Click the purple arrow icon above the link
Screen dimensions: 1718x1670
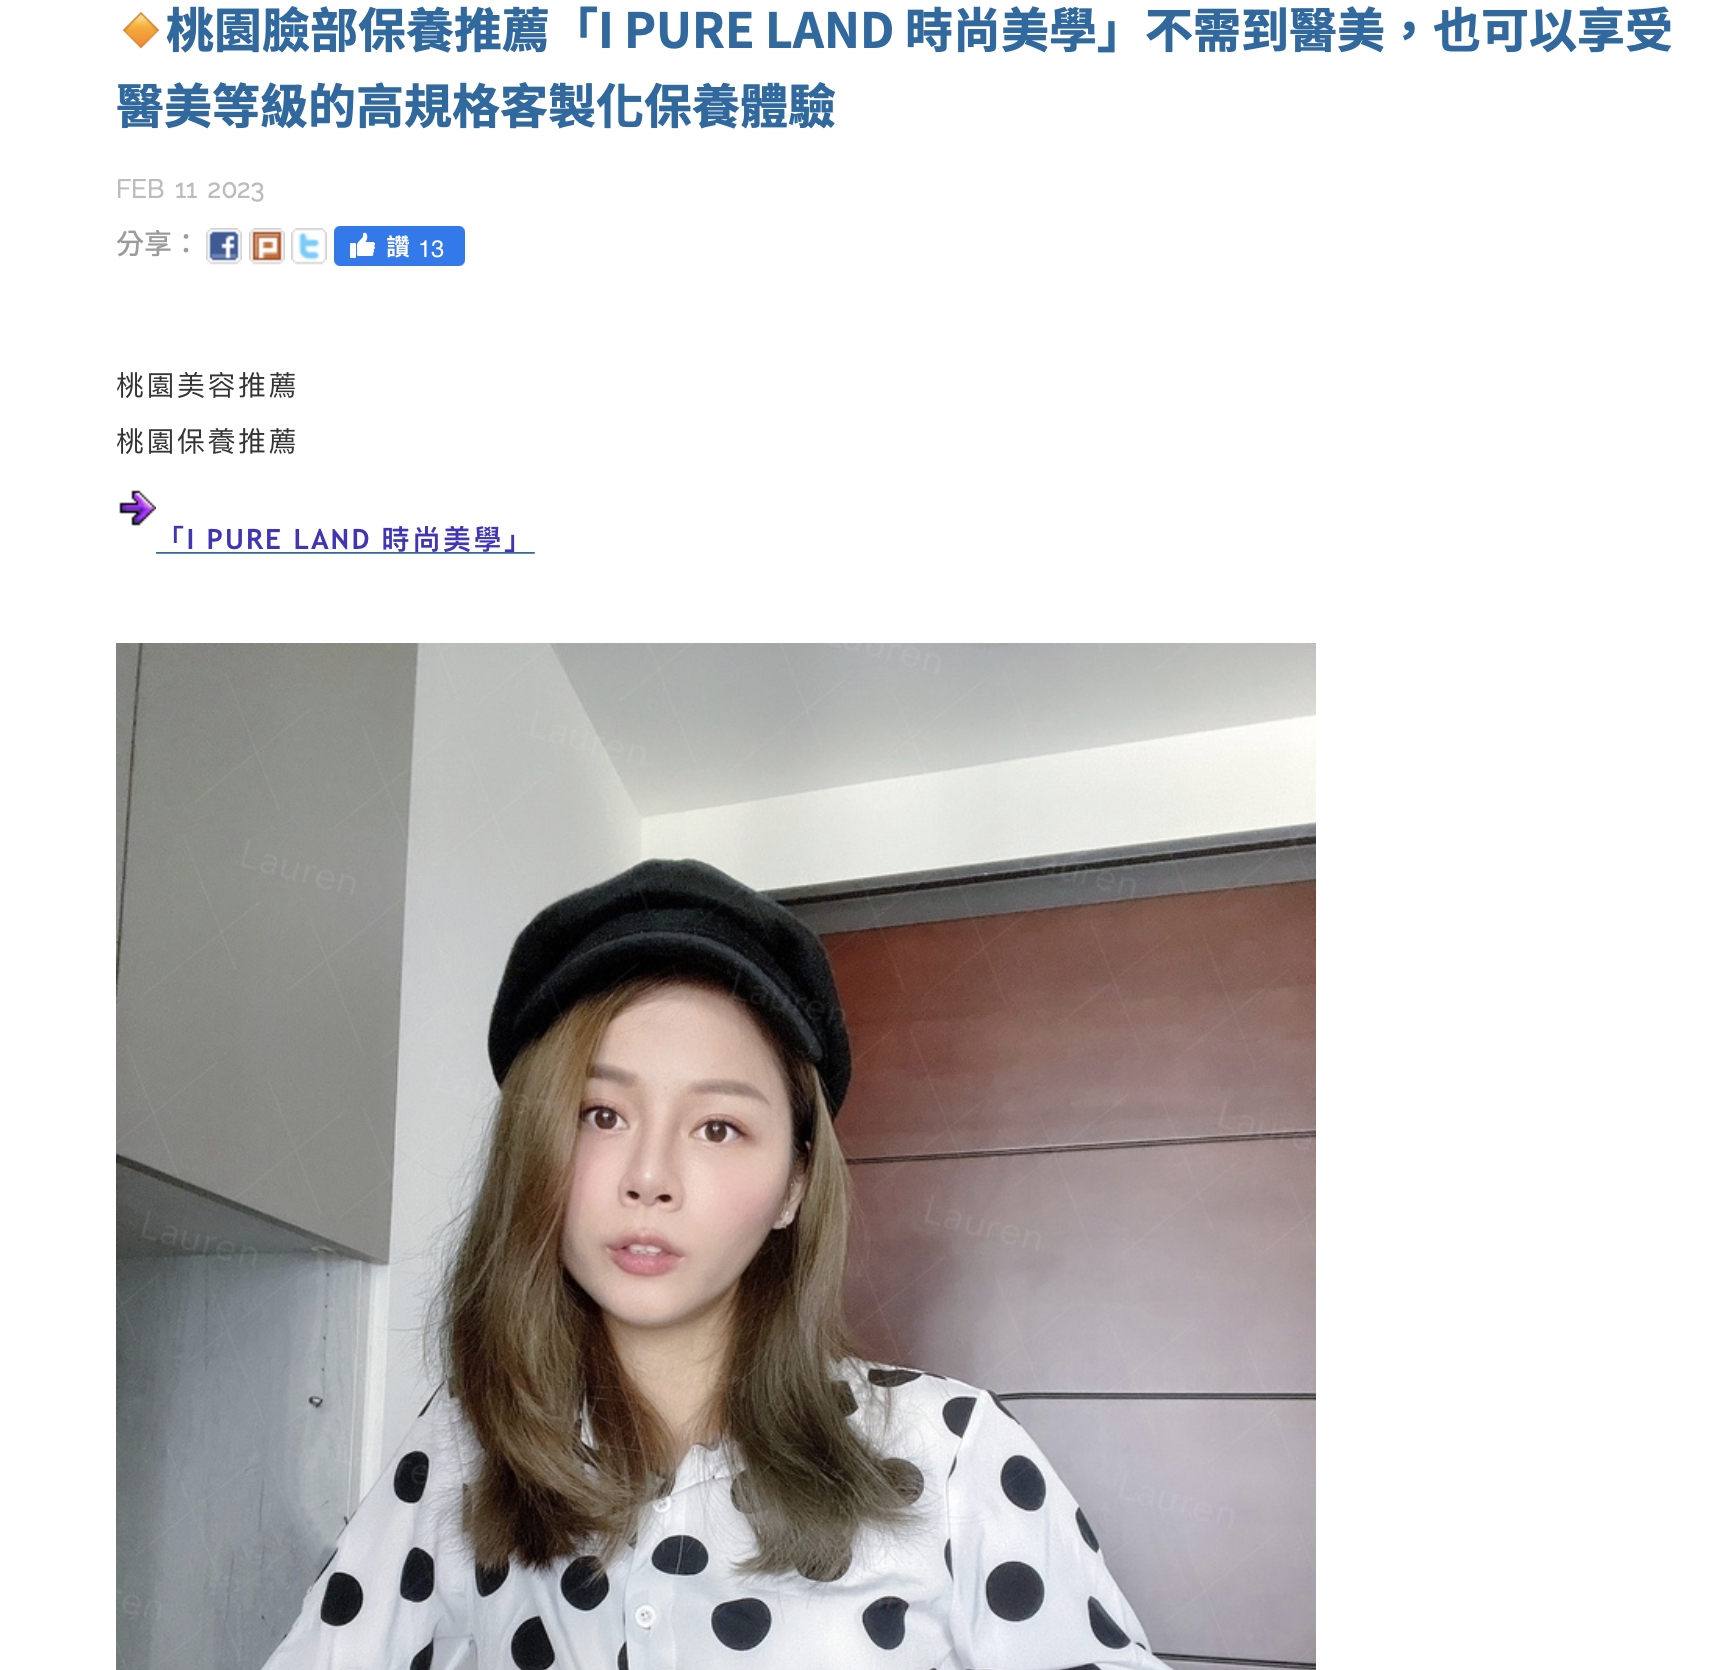click(x=137, y=508)
